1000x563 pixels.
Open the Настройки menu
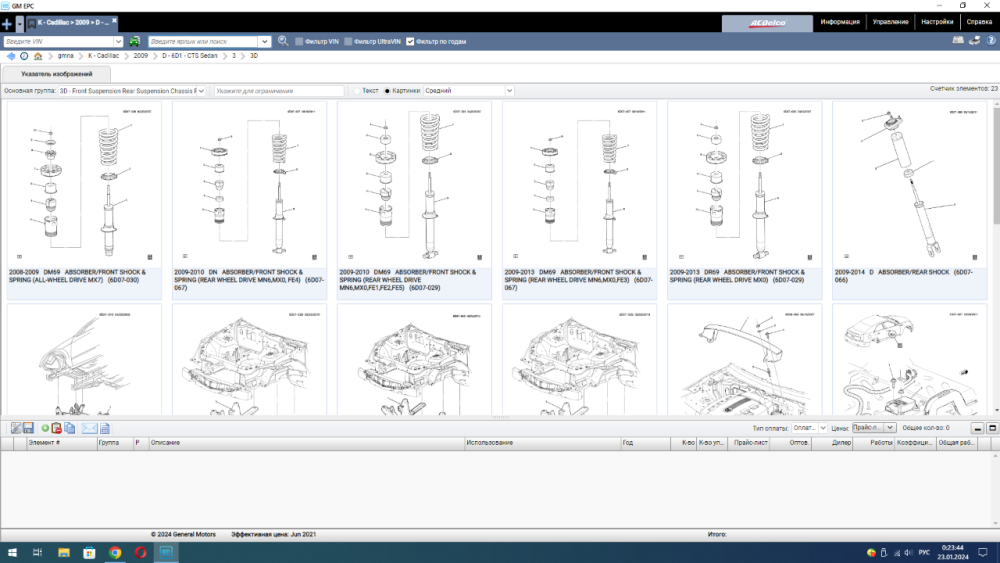pos(937,22)
